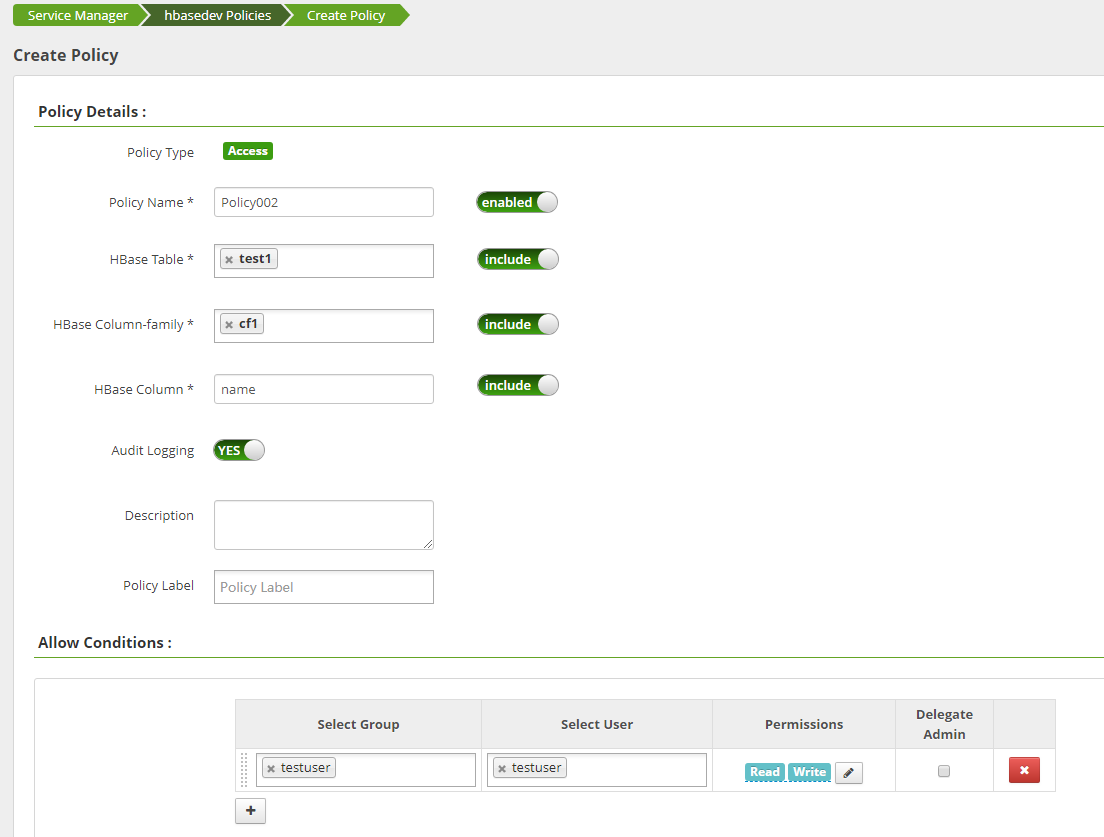The image size is (1104, 837).
Task: Toggle HBase Column include switch
Action: [518, 385]
